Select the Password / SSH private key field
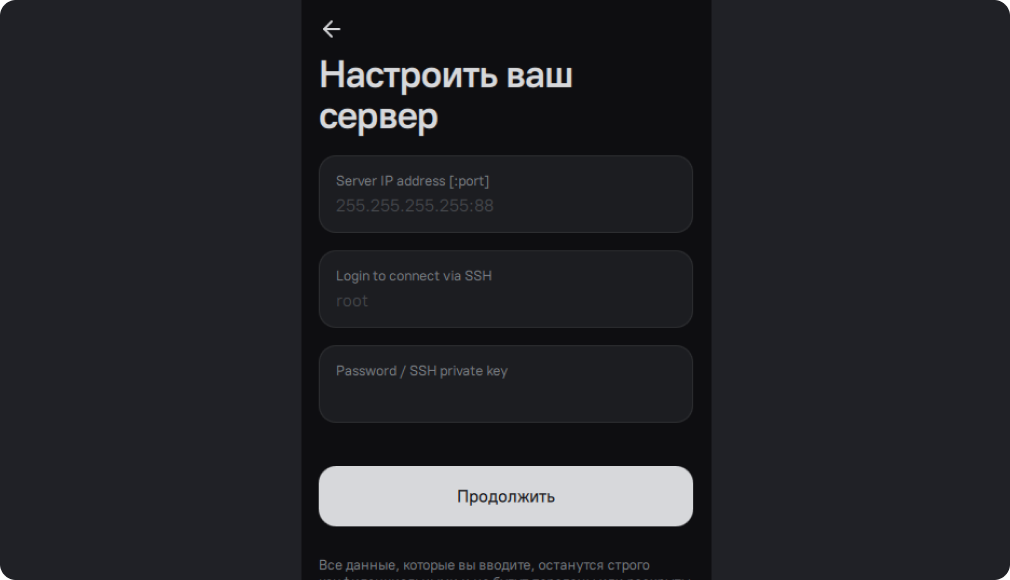This screenshot has height=580, width=1010. (x=506, y=384)
